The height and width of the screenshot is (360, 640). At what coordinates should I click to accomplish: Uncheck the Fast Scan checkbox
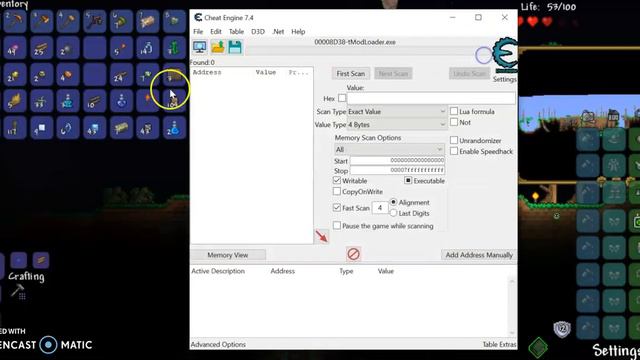point(337,207)
